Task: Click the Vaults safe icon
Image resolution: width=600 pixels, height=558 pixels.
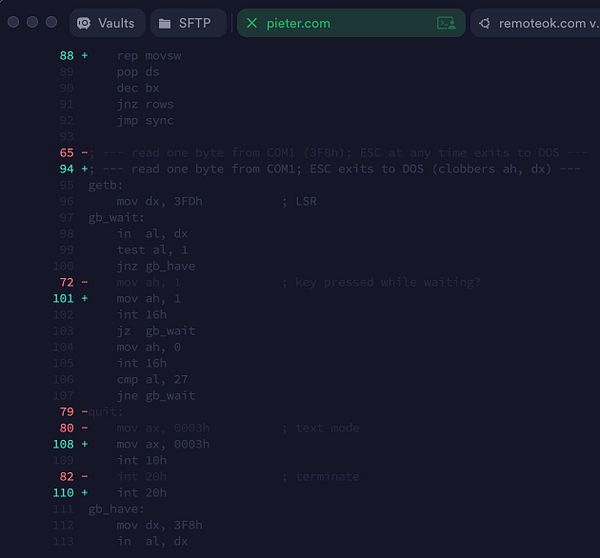Action: (x=84, y=23)
